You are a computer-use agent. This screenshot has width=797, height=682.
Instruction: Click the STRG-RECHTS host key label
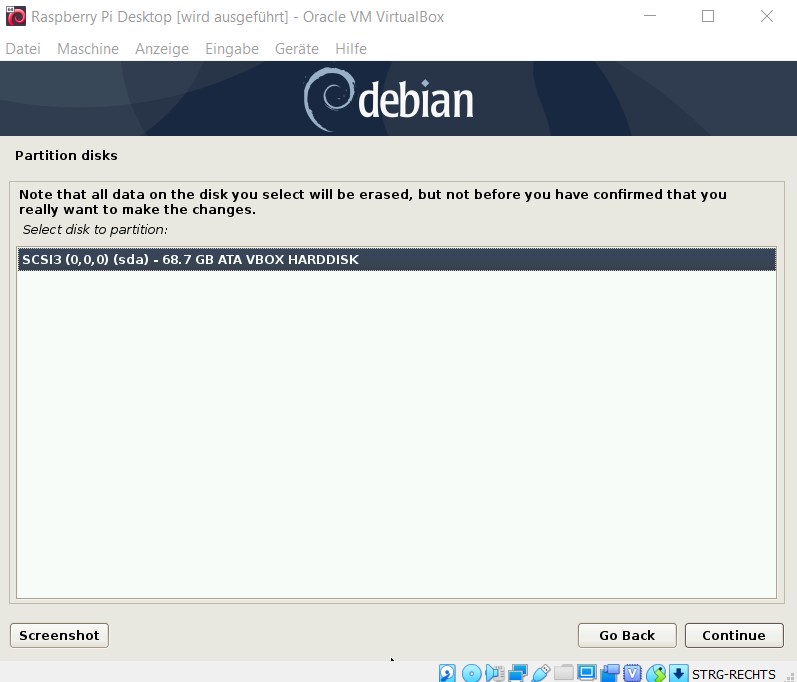pos(733,674)
